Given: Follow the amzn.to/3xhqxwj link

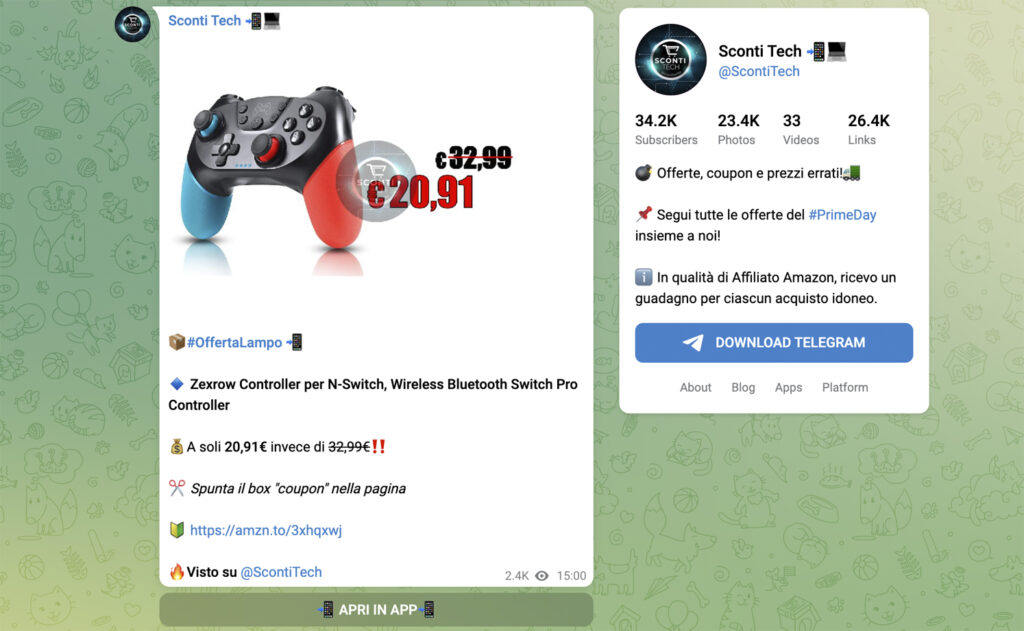Looking at the screenshot, I should pyautogui.click(x=266, y=530).
